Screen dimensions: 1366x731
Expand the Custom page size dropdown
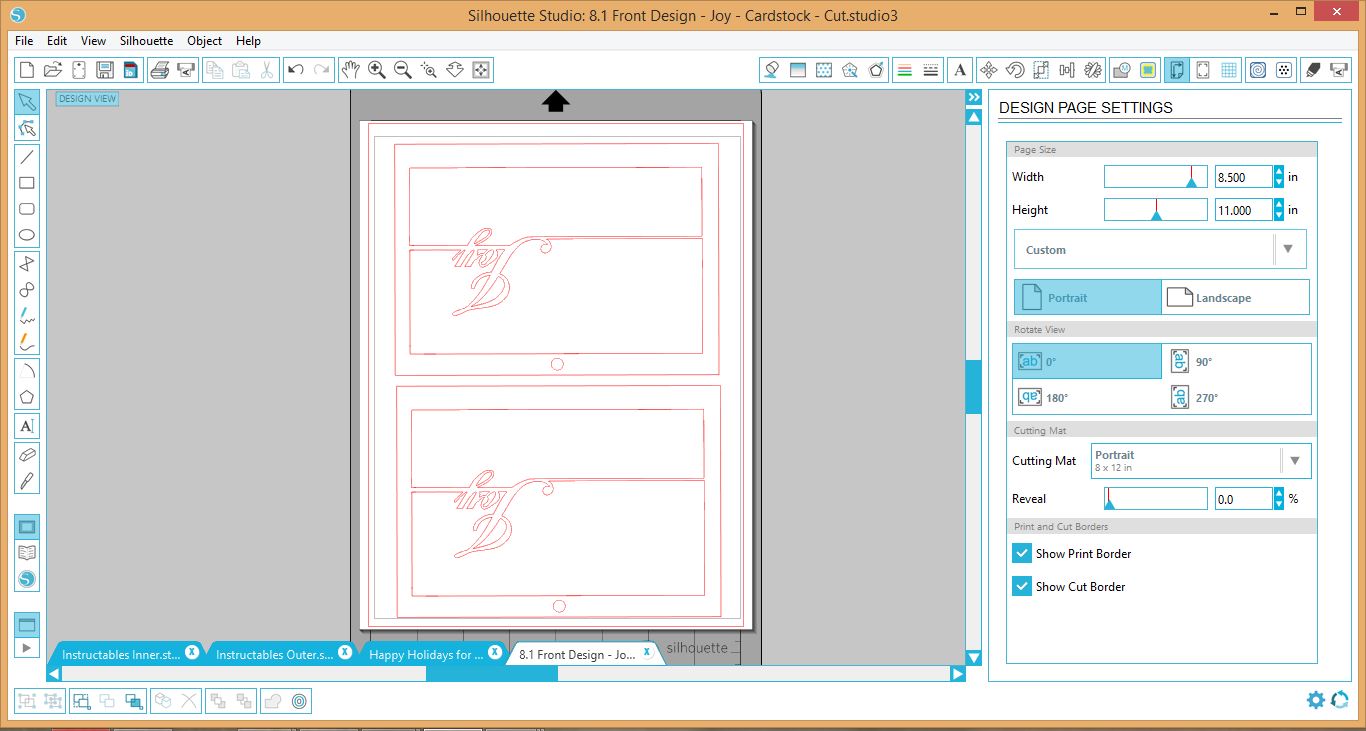[1288, 249]
